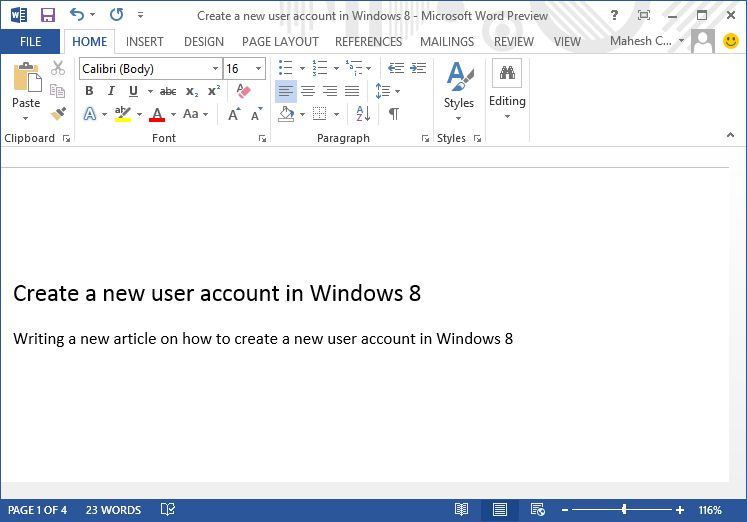Apply Text Effects with the outlined A icon
747x522 pixels.
90,114
